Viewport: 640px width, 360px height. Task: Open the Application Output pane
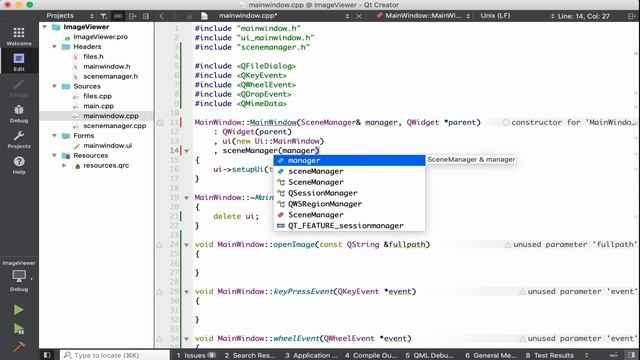pos(311,355)
